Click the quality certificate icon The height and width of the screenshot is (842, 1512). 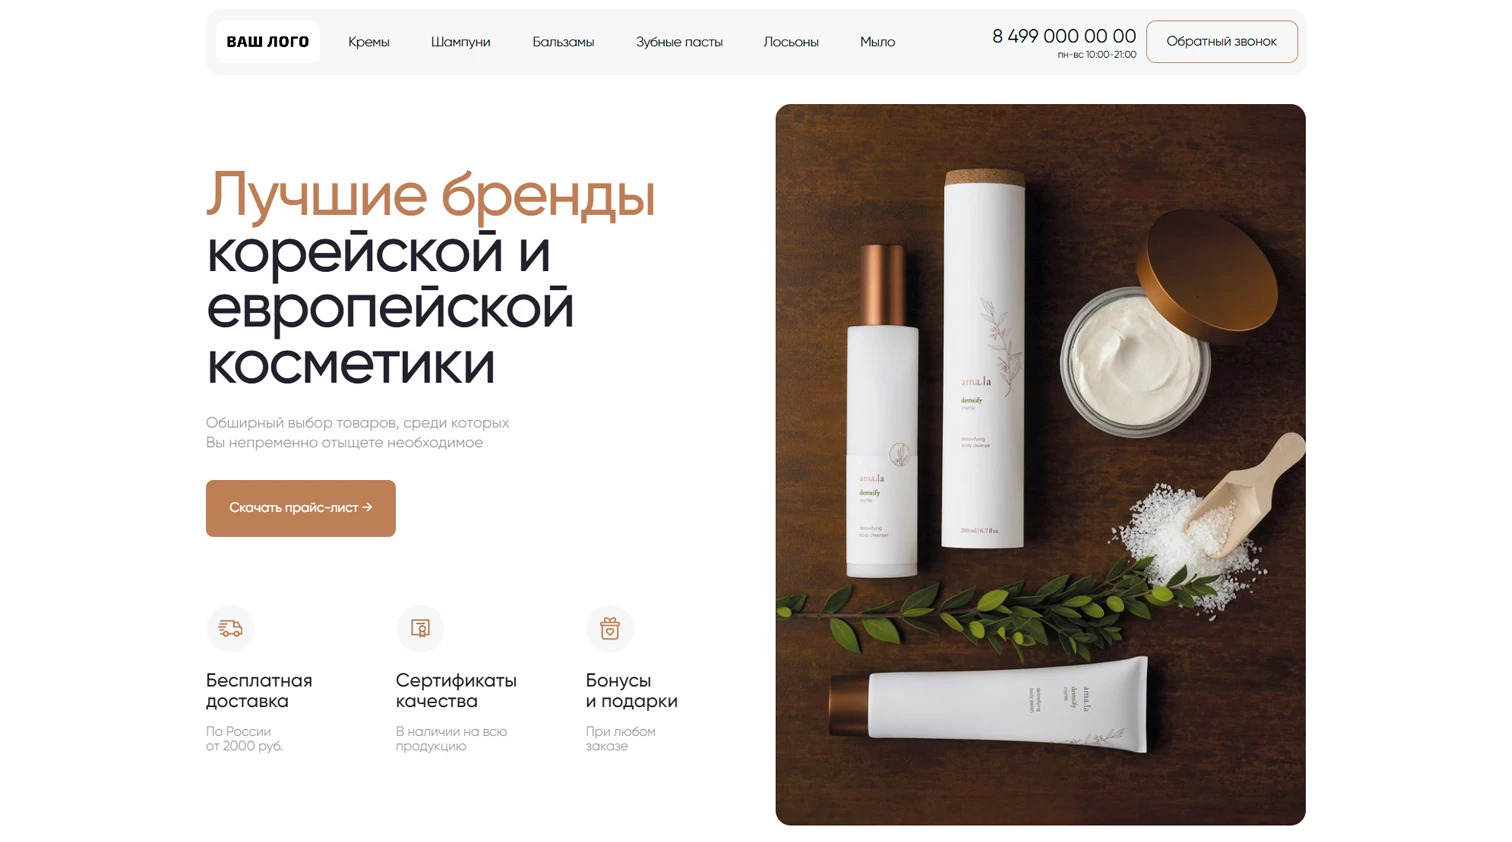click(420, 628)
